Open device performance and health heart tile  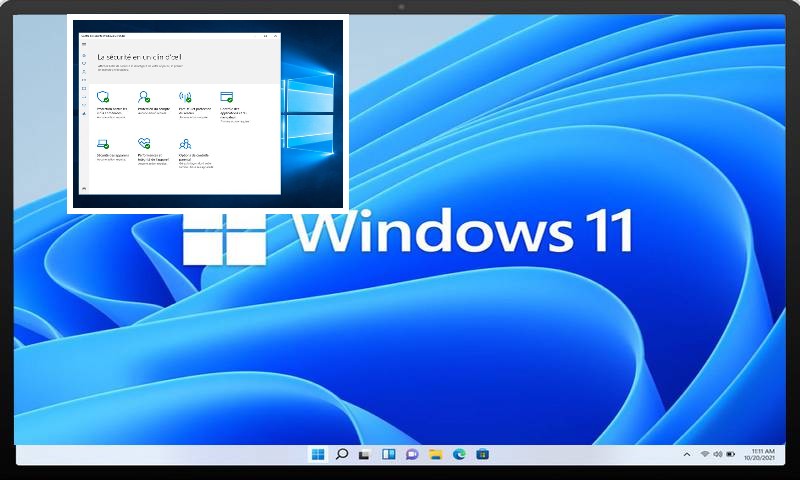coord(153,151)
